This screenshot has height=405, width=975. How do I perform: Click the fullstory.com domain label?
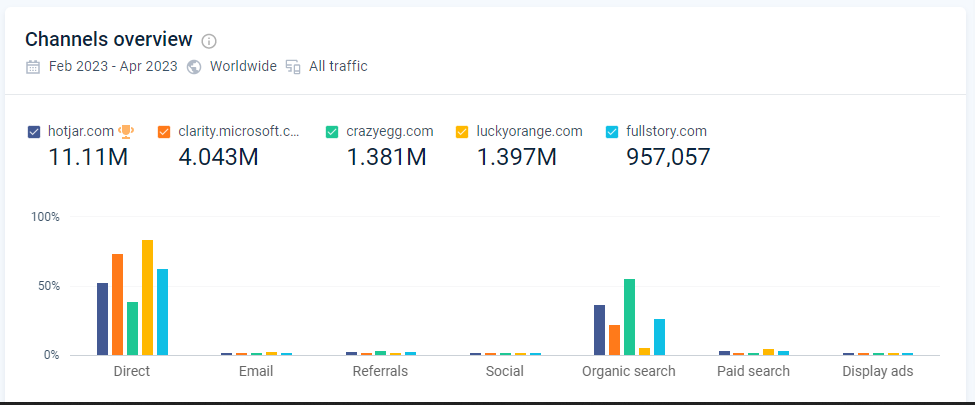667,131
